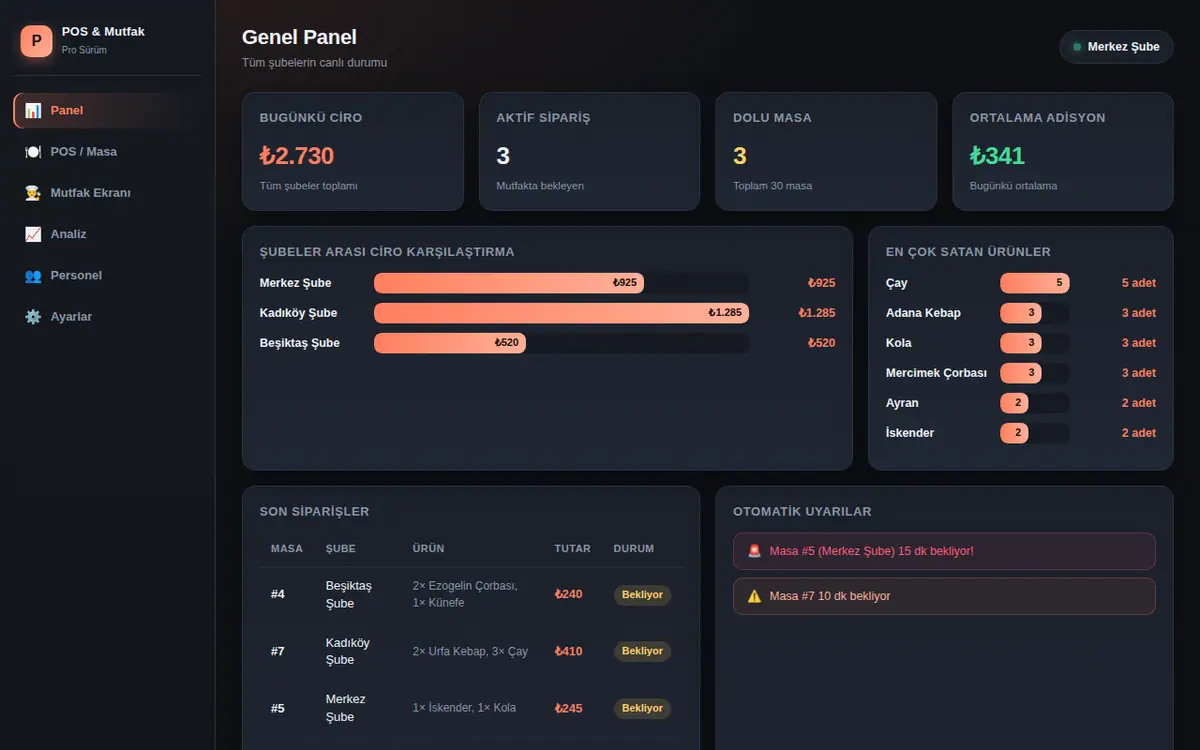Go to POS / Masa page

tap(107, 152)
